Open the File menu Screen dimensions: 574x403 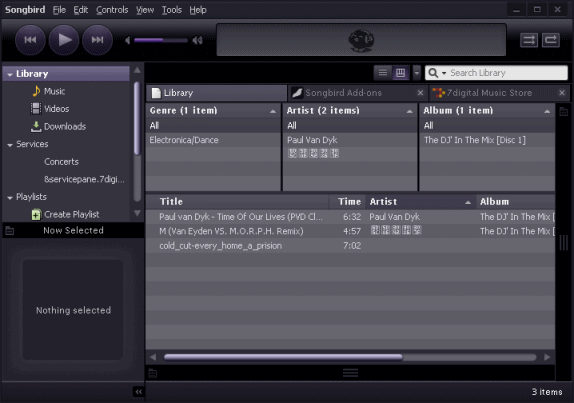pos(59,10)
